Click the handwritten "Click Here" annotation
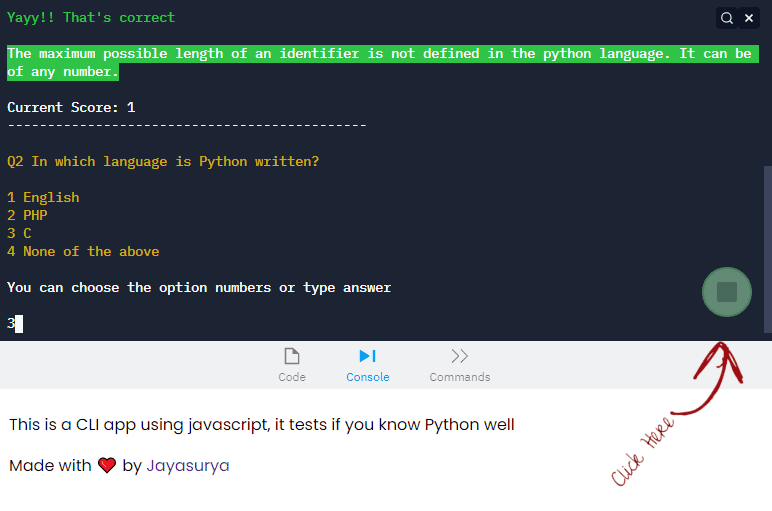The height and width of the screenshot is (511, 772). coord(643,451)
